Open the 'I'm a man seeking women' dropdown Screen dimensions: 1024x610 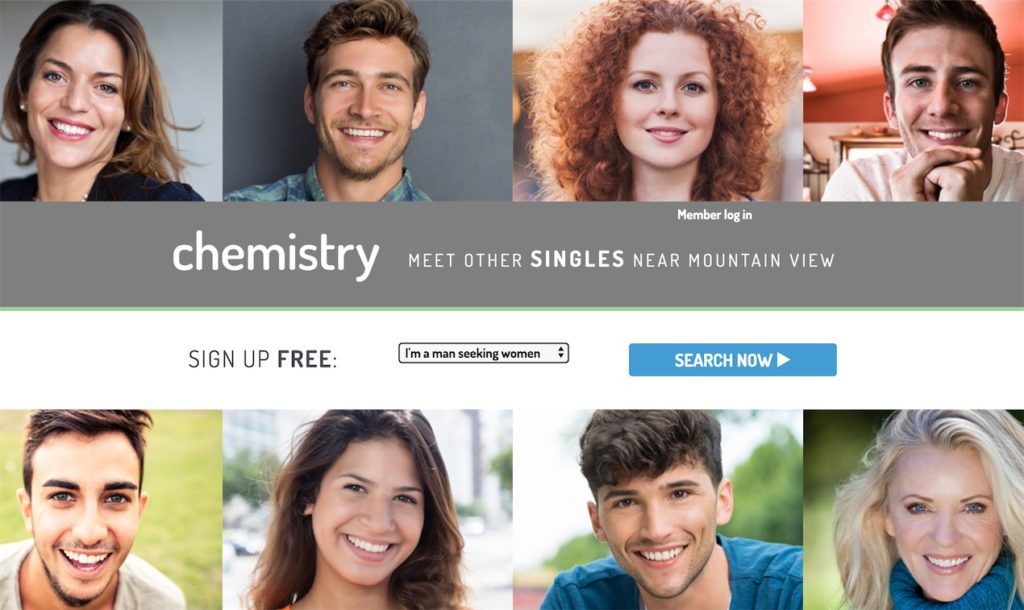483,353
